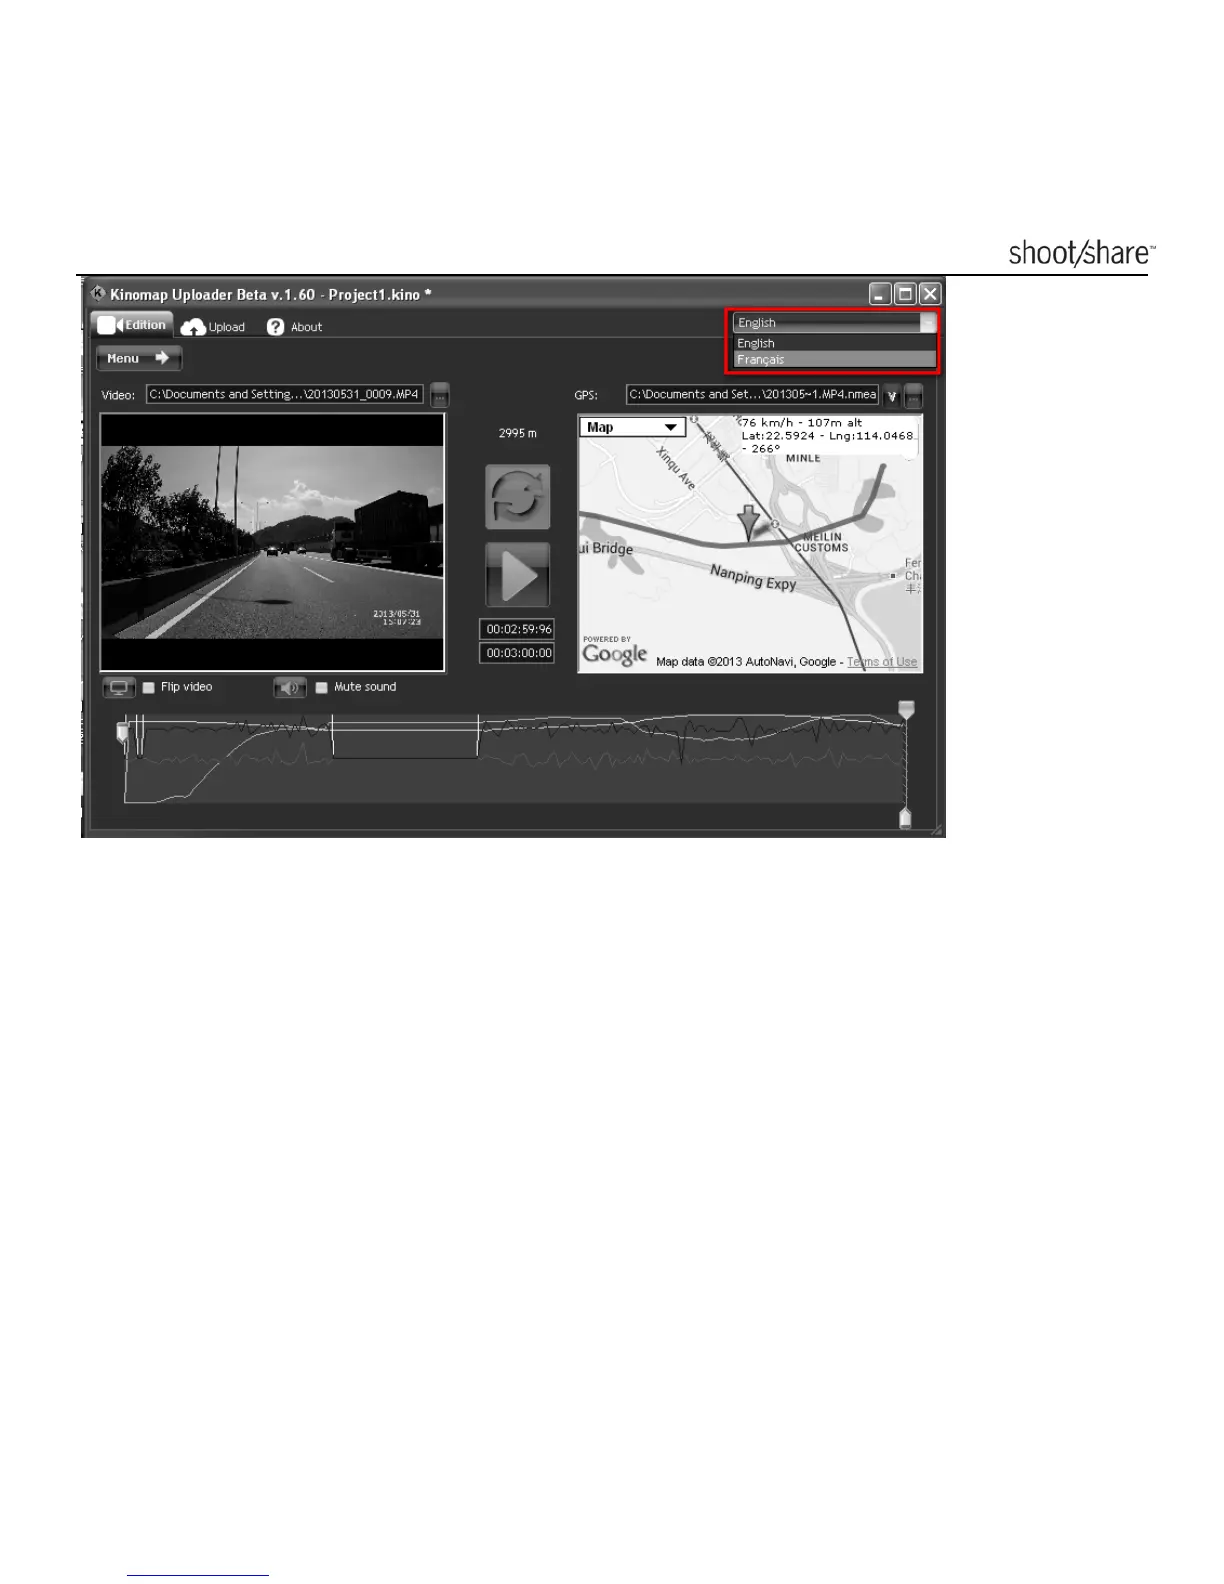Image resolution: width=1224 pixels, height=1584 pixels.
Task: Click the Kinomap logo in the title bar
Action: pyautogui.click(x=98, y=294)
